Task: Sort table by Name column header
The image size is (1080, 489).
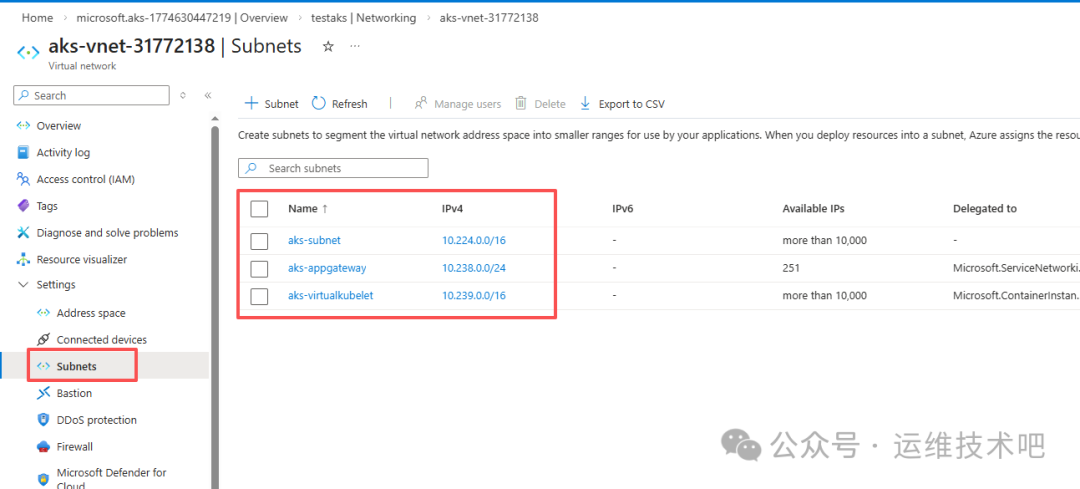Action: [308, 208]
